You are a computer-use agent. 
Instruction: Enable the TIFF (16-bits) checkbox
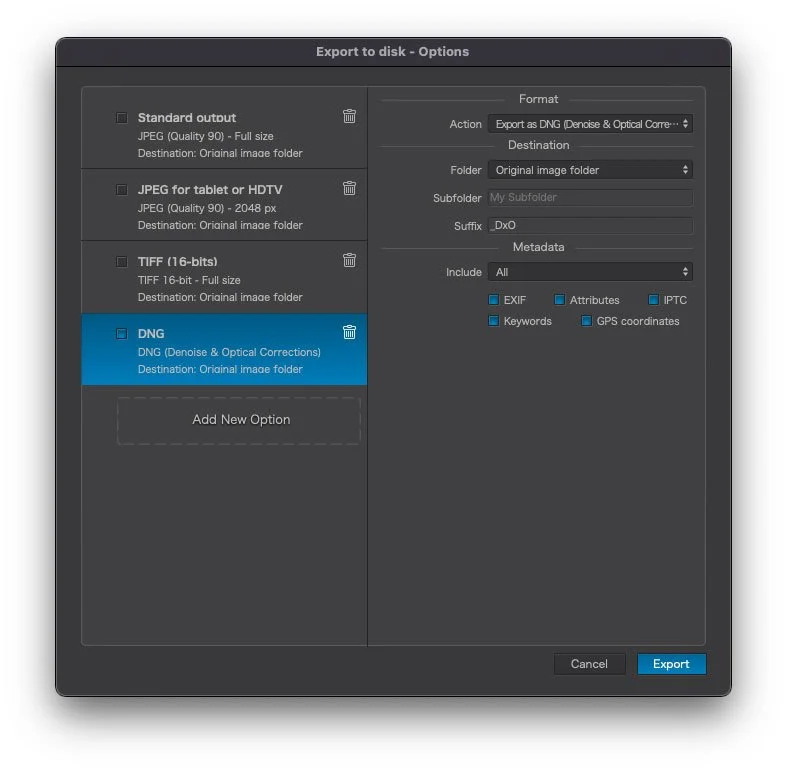click(x=121, y=262)
